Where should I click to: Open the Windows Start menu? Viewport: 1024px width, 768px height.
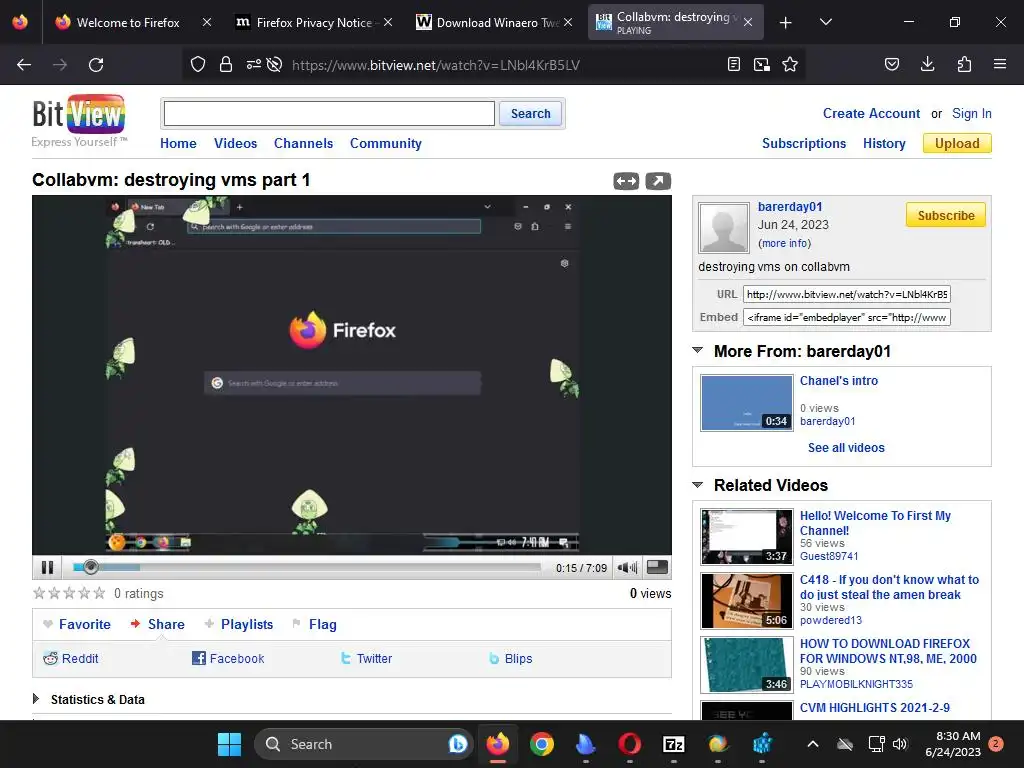[229, 744]
